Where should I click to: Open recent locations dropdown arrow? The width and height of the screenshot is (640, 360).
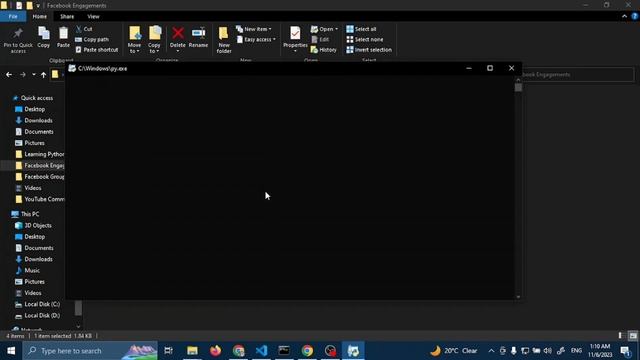point(34,75)
